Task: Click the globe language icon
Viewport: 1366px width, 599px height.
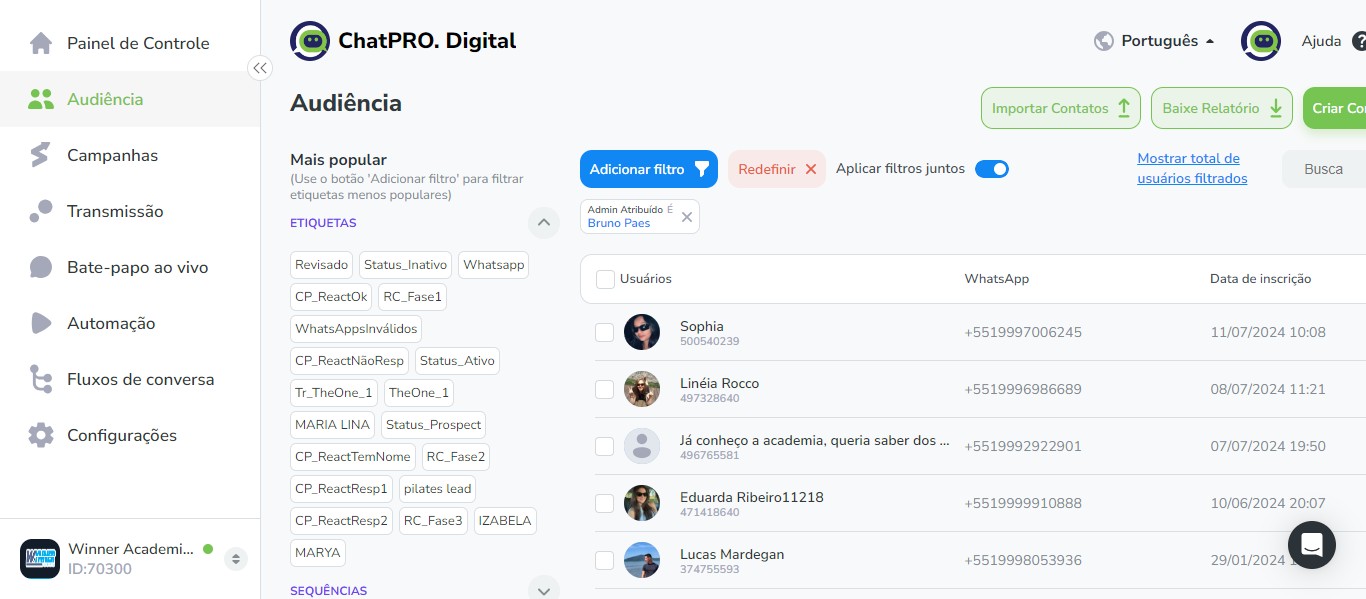Action: pyautogui.click(x=1104, y=41)
